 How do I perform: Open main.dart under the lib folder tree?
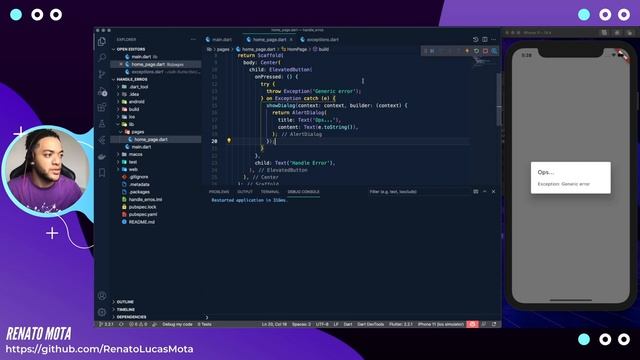tap(141, 147)
